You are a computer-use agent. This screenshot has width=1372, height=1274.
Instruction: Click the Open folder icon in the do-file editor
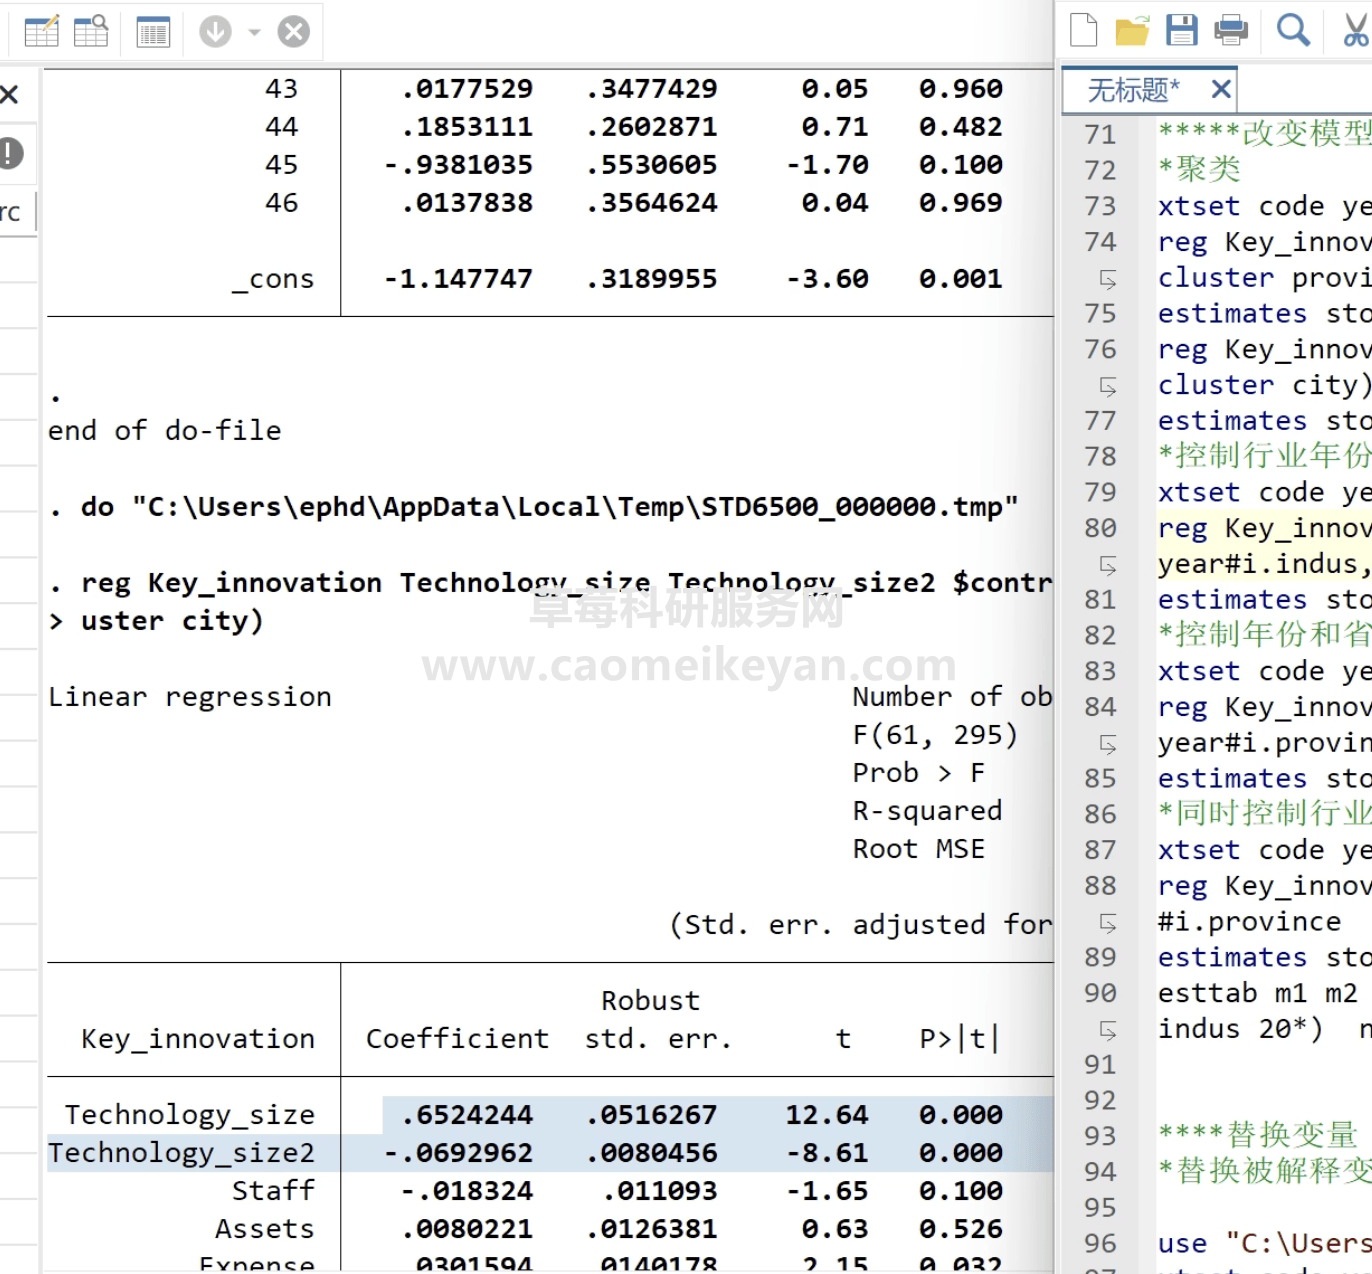pyautogui.click(x=1132, y=30)
